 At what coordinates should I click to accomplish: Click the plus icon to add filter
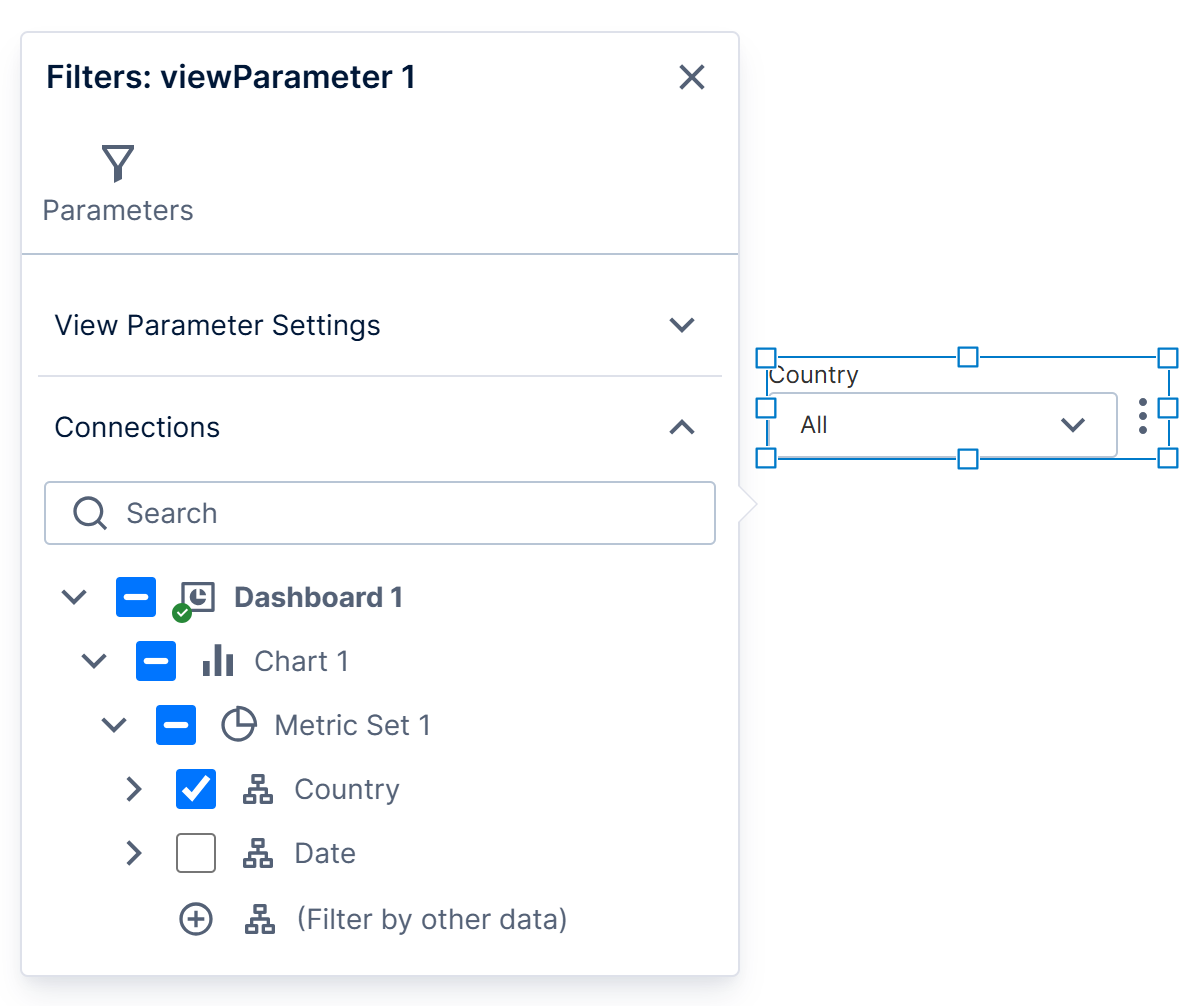[196, 919]
